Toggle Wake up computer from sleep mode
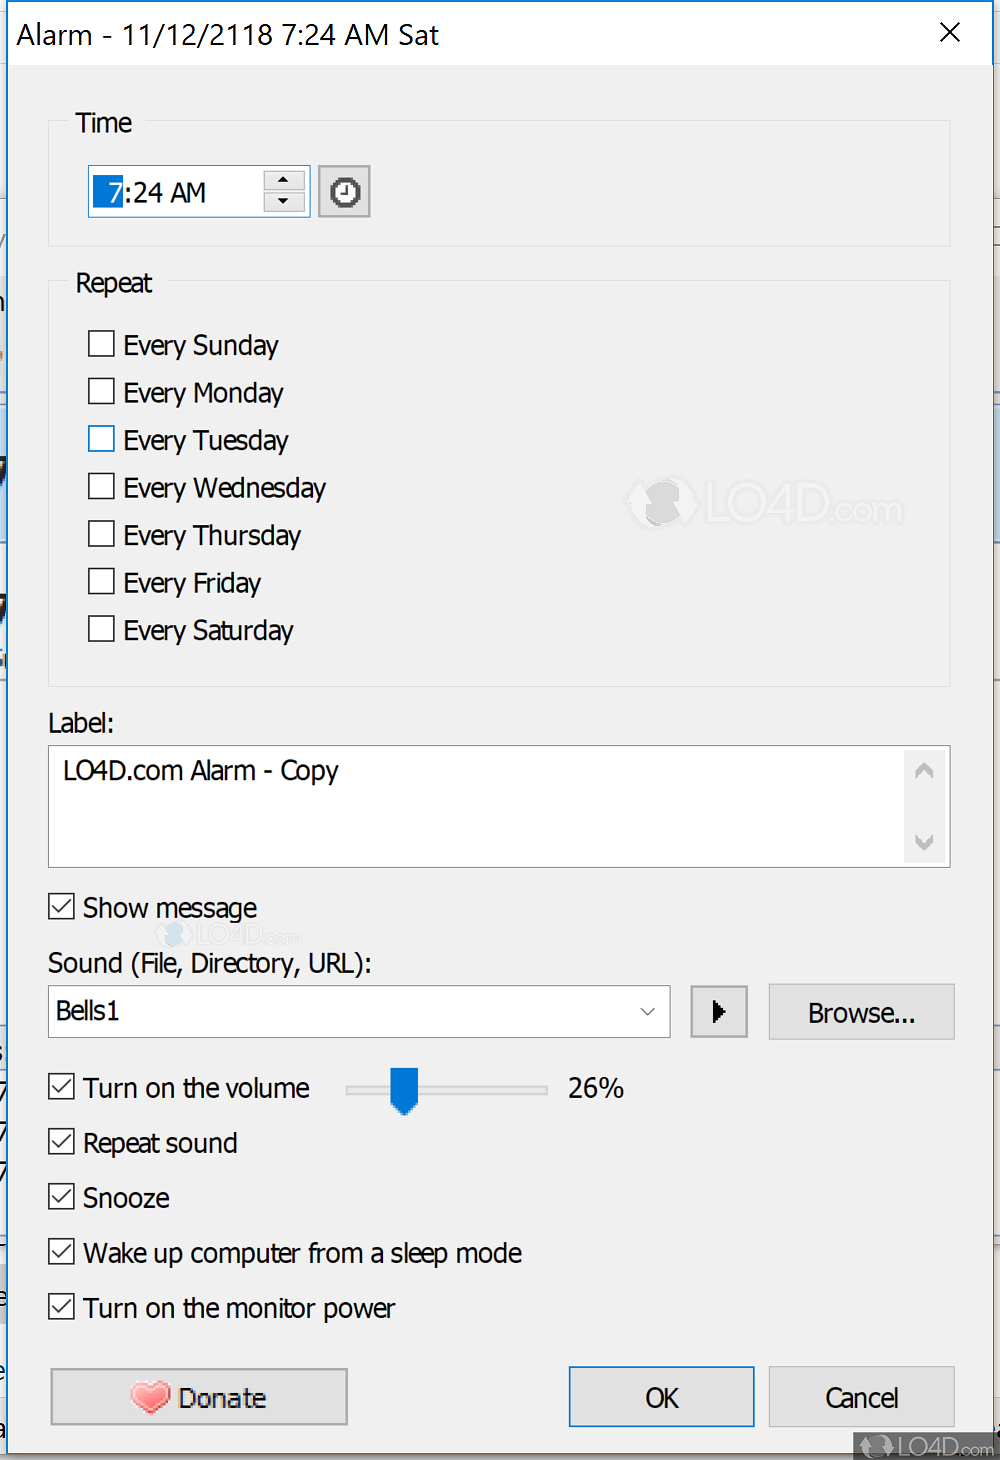This screenshot has height=1460, width=1000. pyautogui.click(x=62, y=1252)
